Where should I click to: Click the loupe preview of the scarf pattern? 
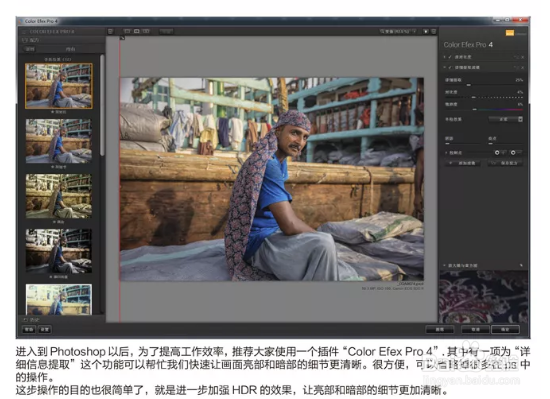[x=483, y=297]
